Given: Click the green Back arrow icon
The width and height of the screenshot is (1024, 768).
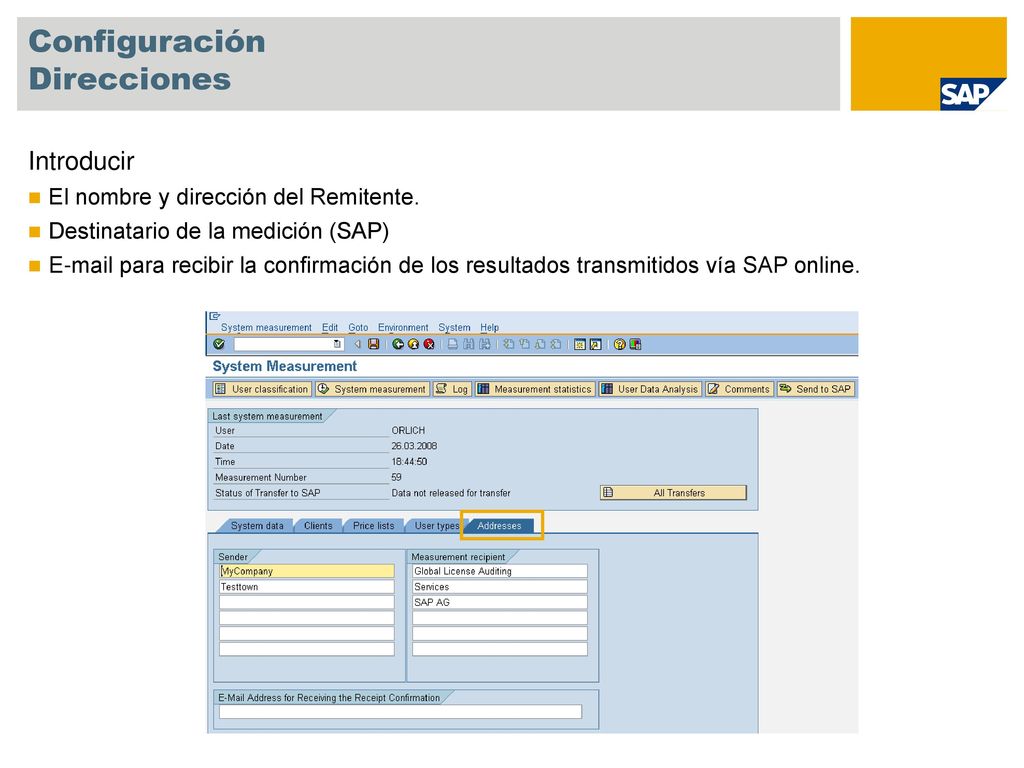Looking at the screenshot, I should pyautogui.click(x=398, y=344).
